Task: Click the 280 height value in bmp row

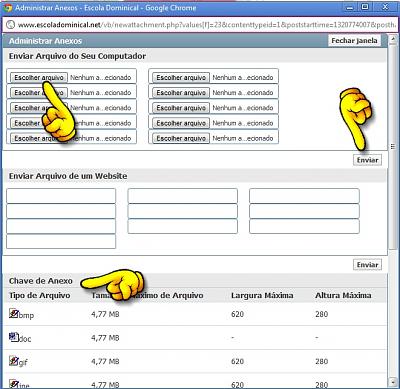Action: 322,314
